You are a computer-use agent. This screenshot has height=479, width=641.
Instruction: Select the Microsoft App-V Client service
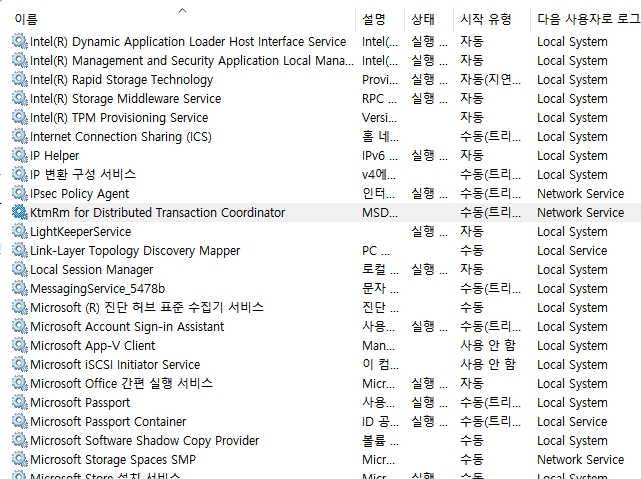pos(92,346)
